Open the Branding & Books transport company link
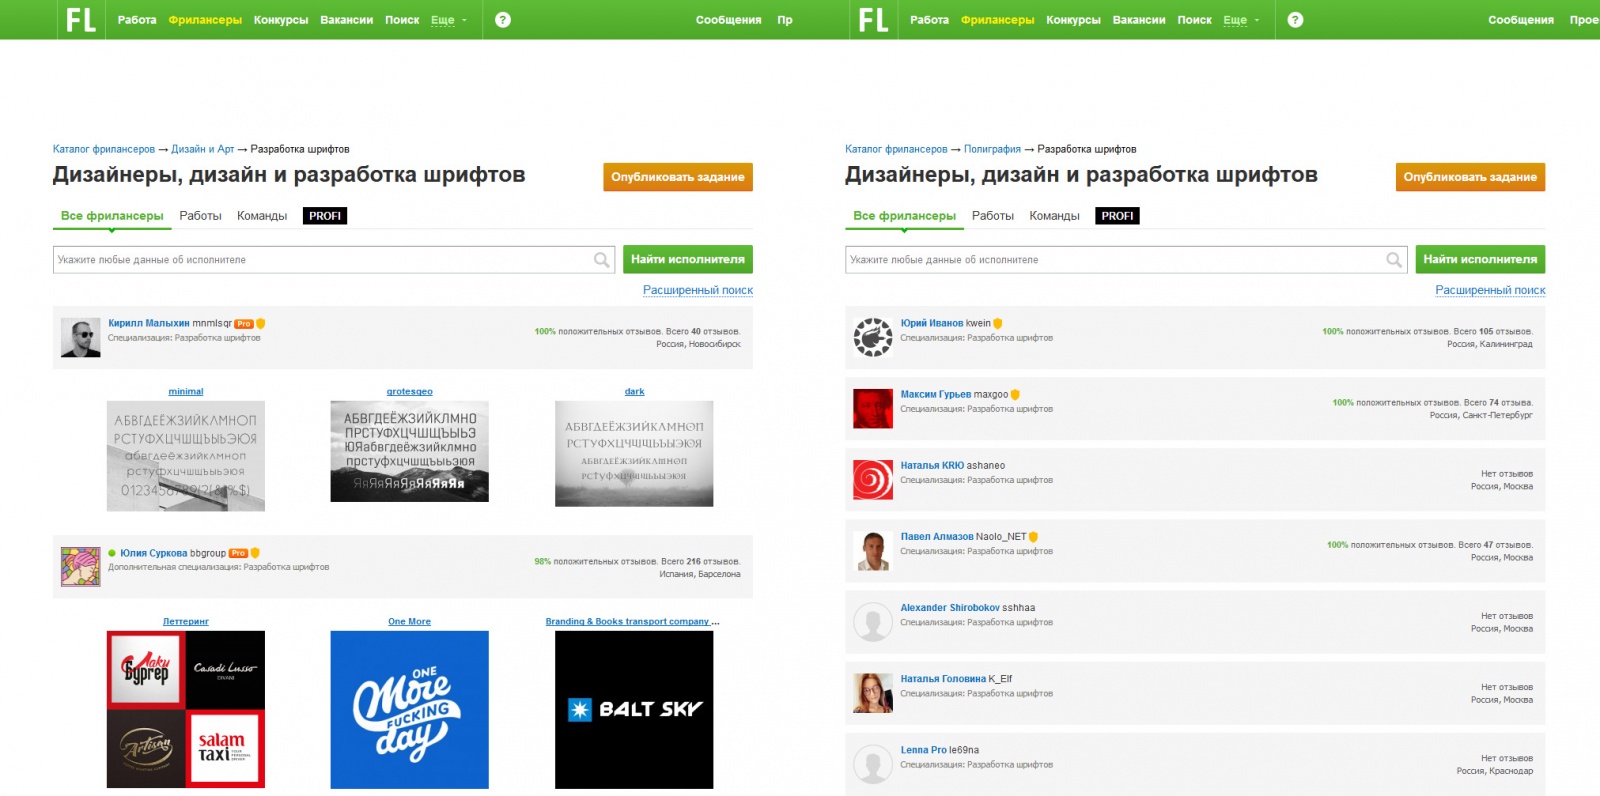The height and width of the screenshot is (796, 1600). click(632, 622)
